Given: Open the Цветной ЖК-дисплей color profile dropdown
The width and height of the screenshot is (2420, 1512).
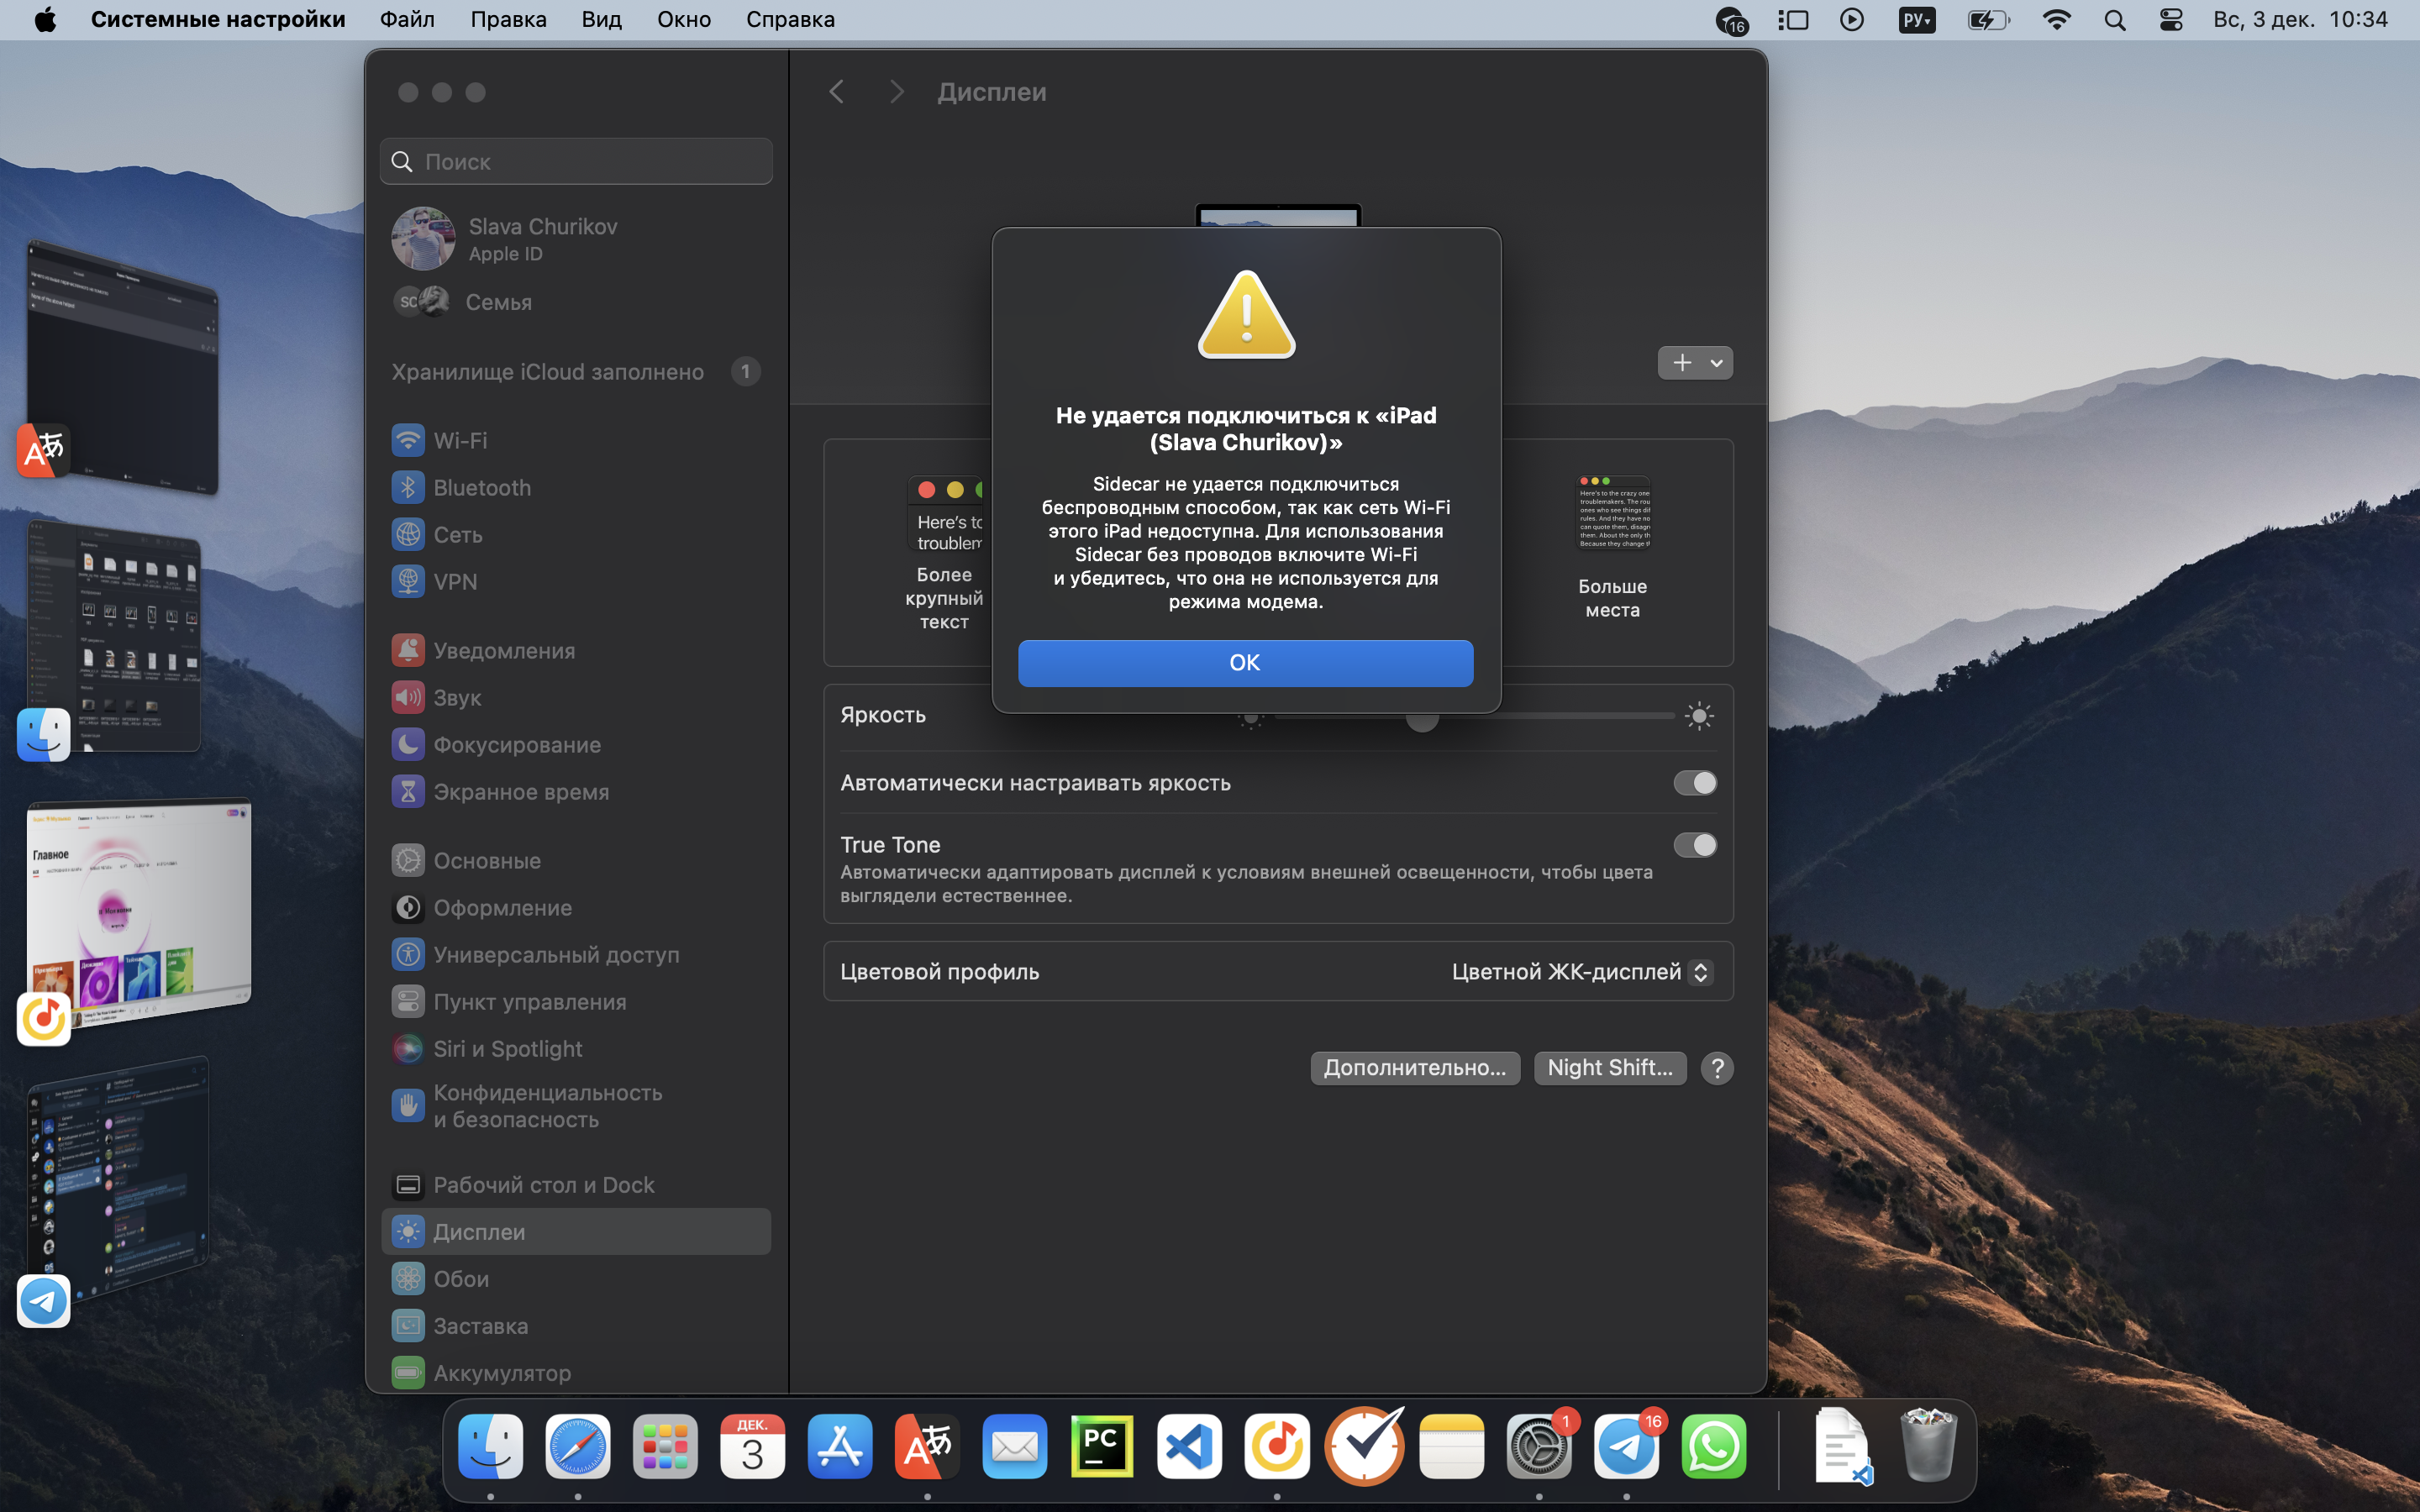Looking at the screenshot, I should [x=1581, y=971].
